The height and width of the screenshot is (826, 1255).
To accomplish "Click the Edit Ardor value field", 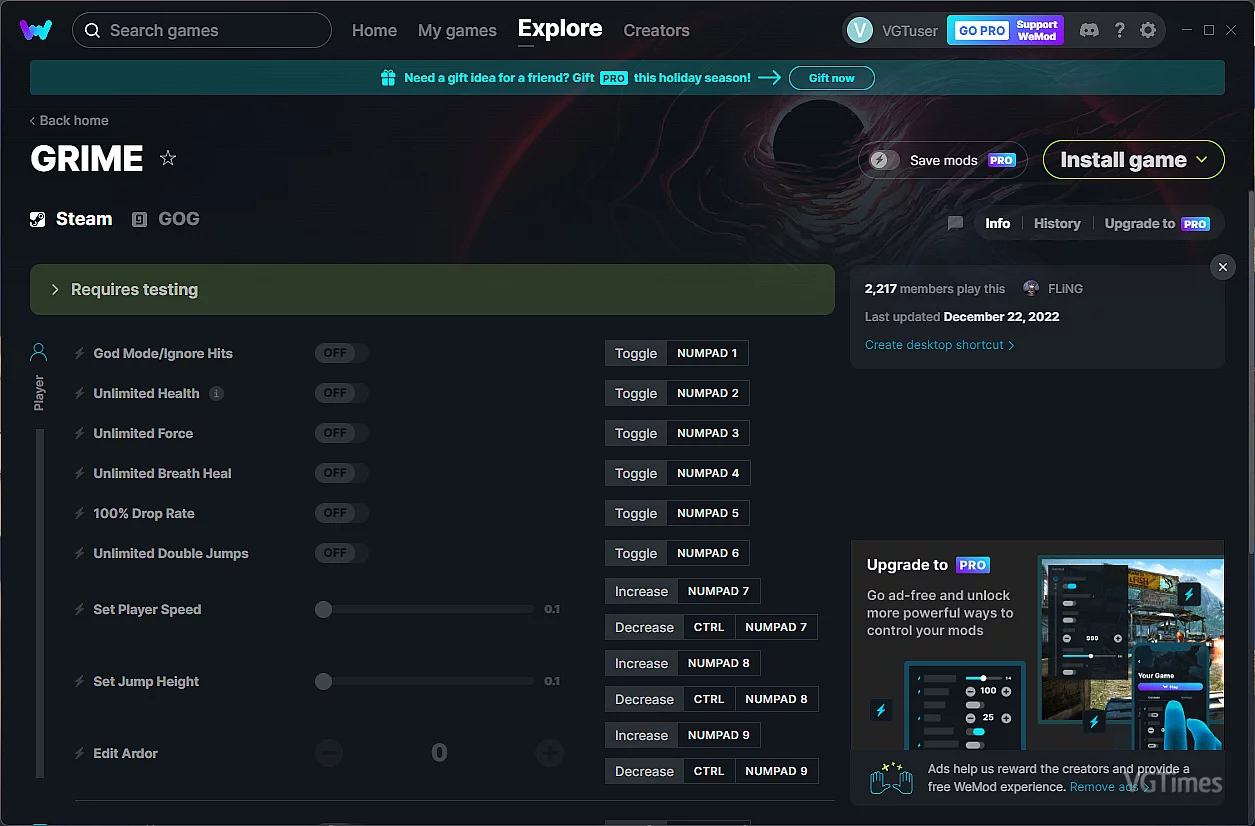I will coord(439,753).
